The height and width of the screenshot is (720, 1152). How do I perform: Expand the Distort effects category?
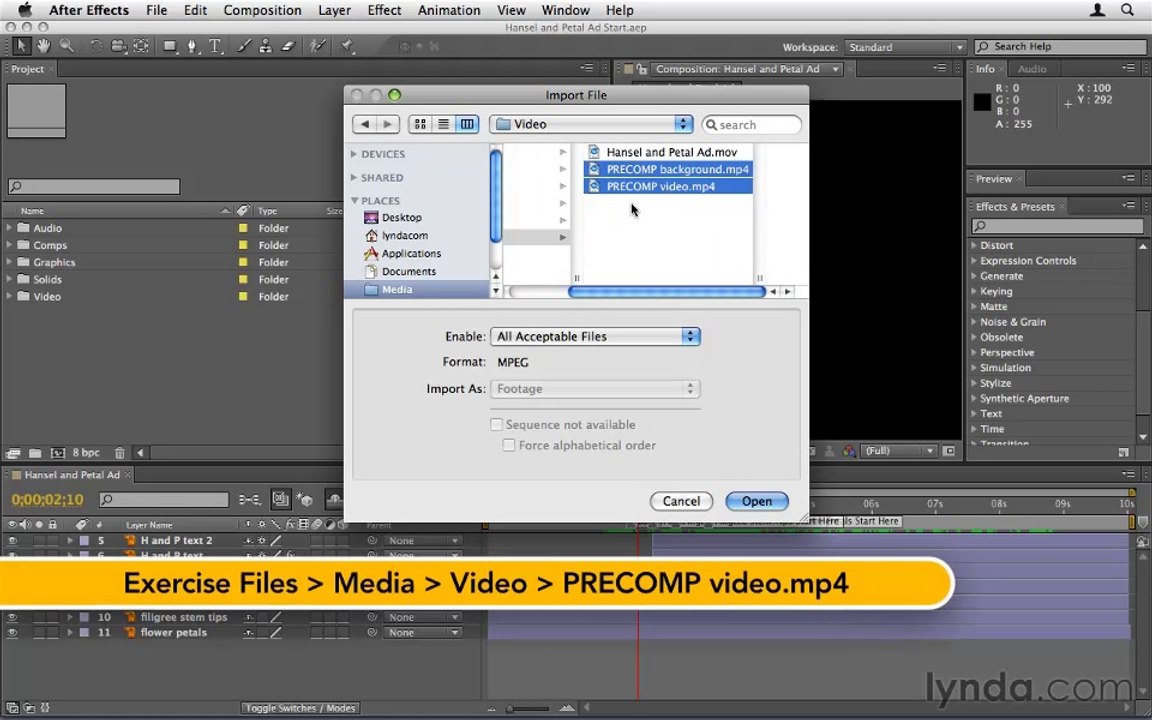[974, 245]
